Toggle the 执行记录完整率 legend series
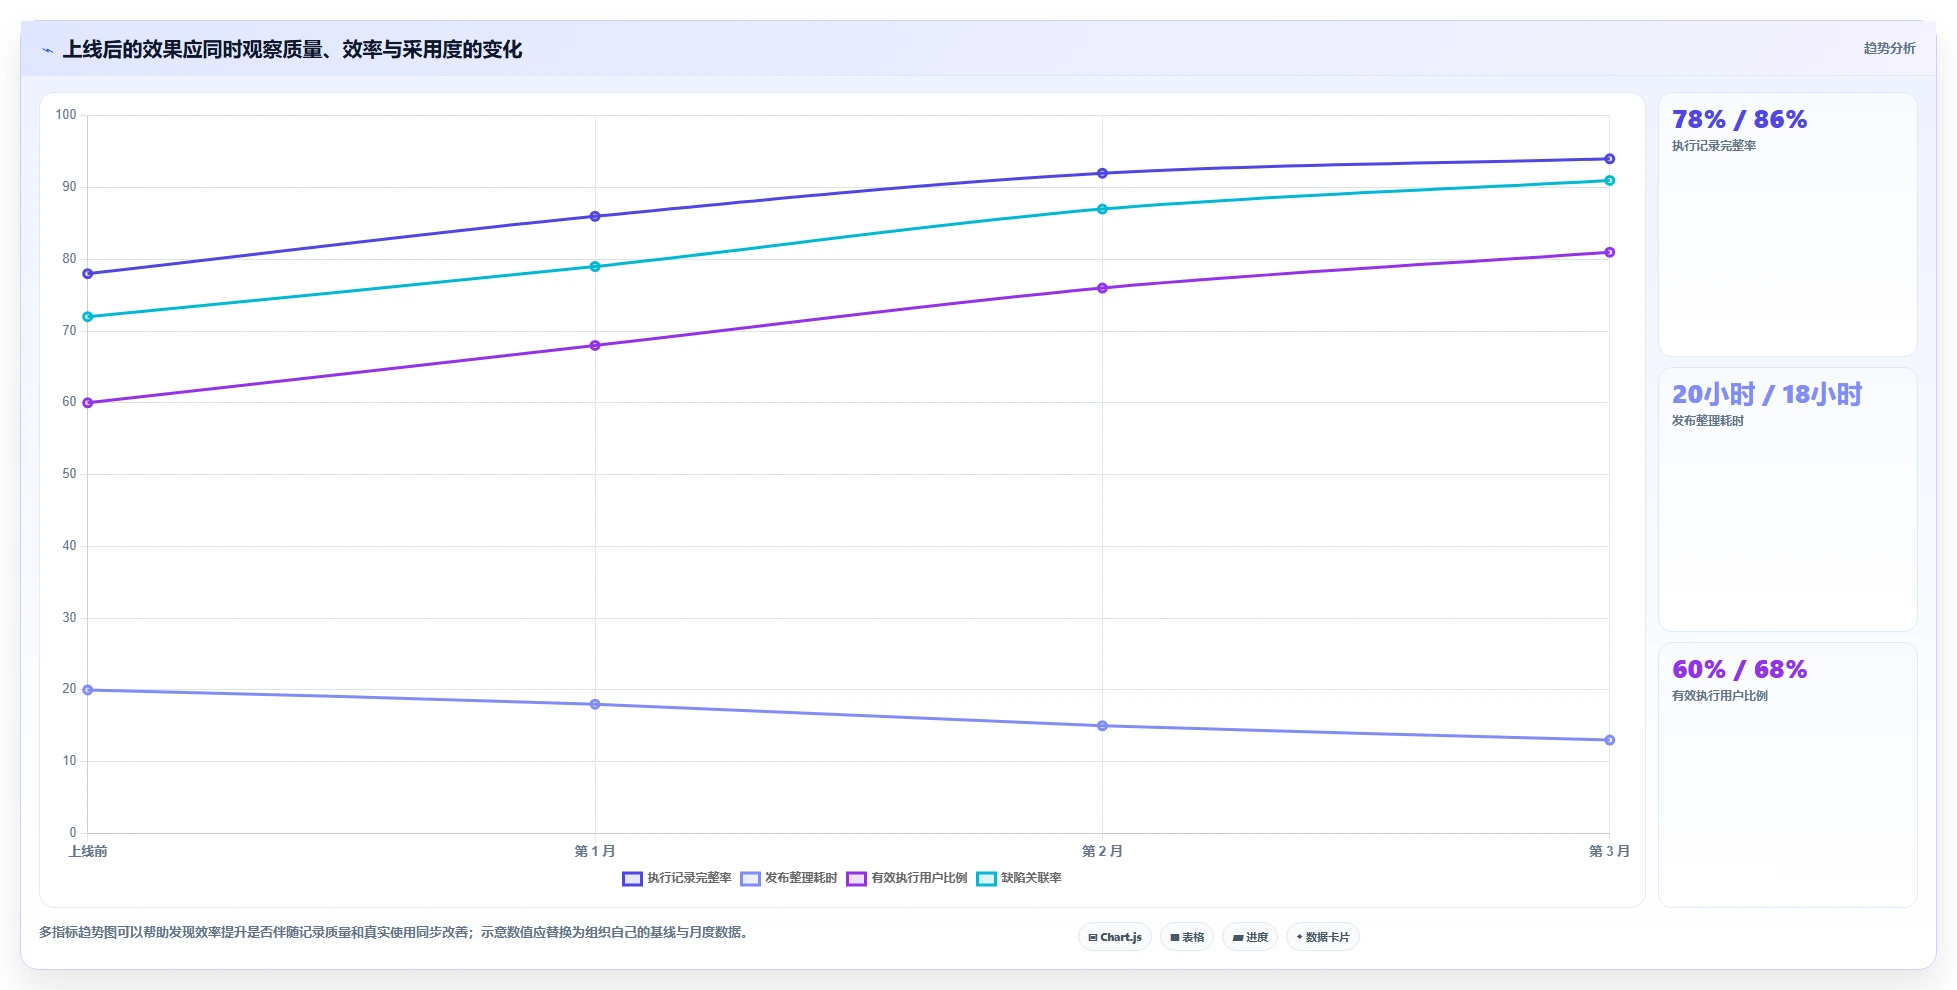 click(x=677, y=878)
